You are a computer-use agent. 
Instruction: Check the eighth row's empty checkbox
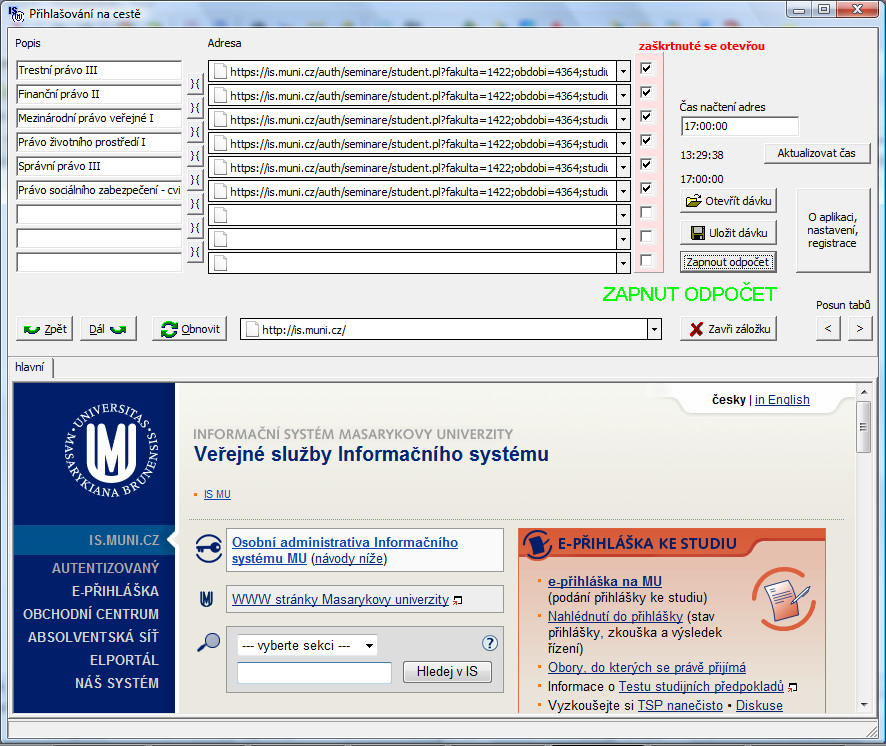pyautogui.click(x=646, y=236)
